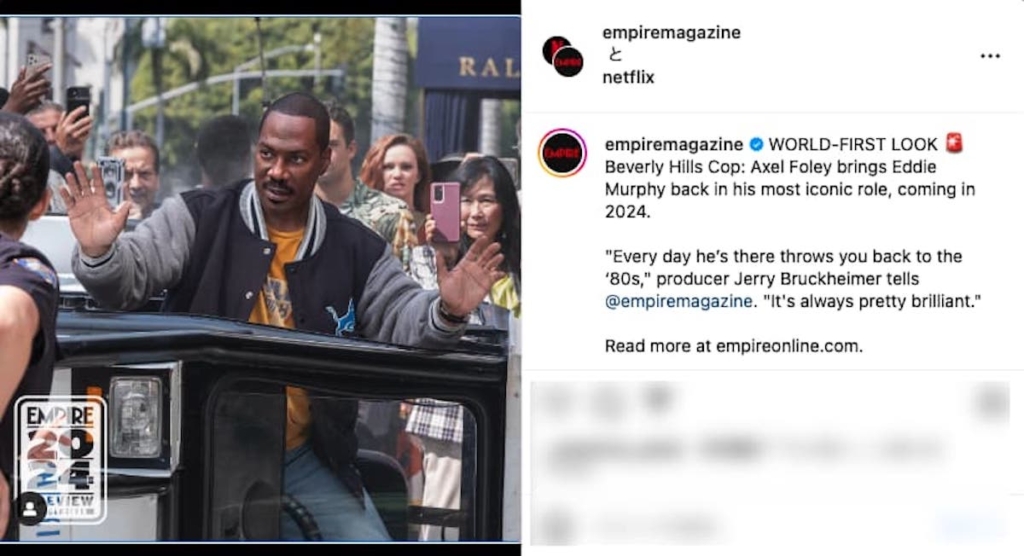1024x556 pixels.
Task: Click the bold empiremagazine username in caption
Action: click(x=674, y=144)
